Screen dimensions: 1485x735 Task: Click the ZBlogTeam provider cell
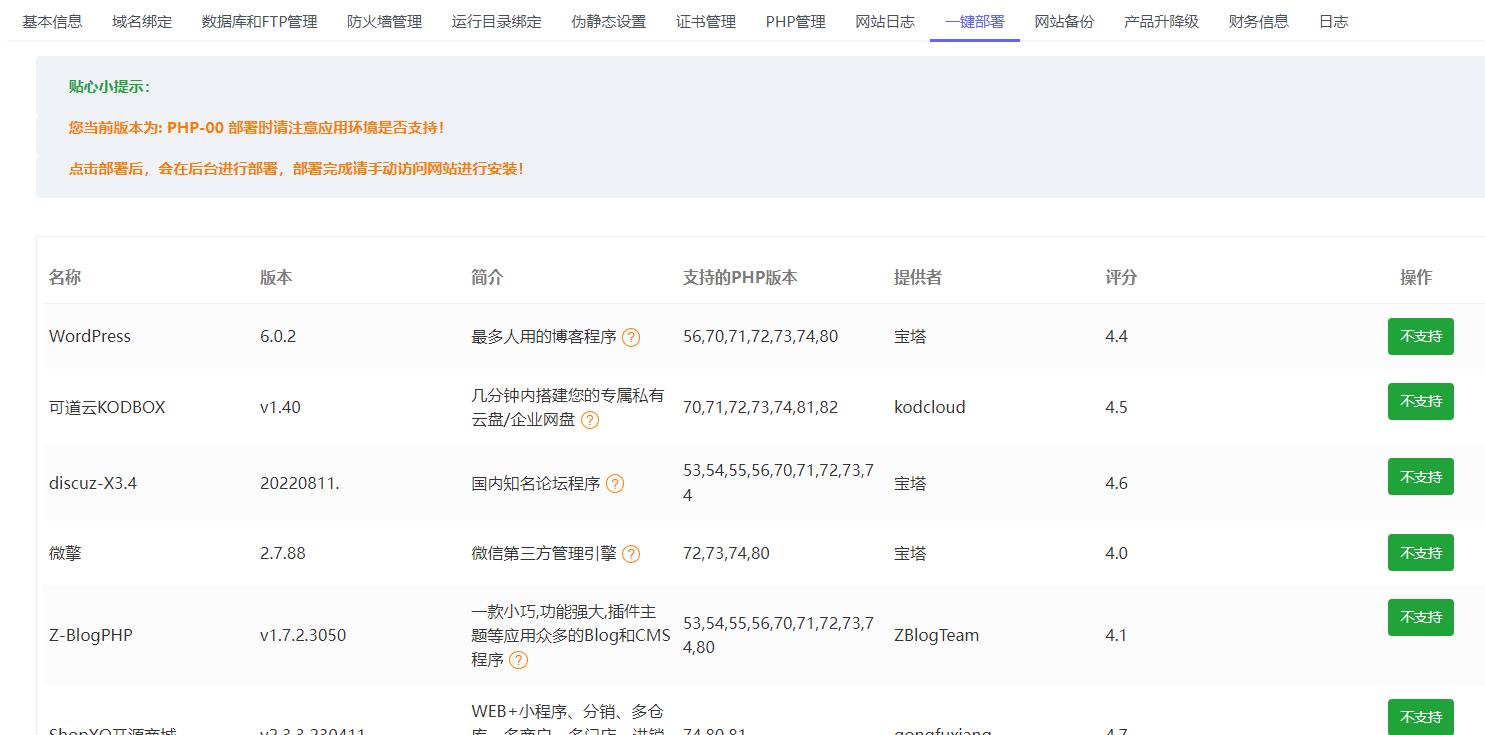pos(937,635)
